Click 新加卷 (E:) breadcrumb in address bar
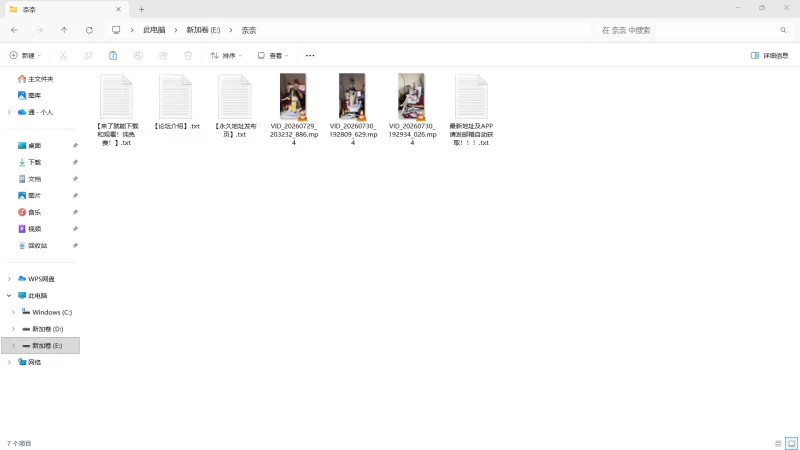 point(203,30)
